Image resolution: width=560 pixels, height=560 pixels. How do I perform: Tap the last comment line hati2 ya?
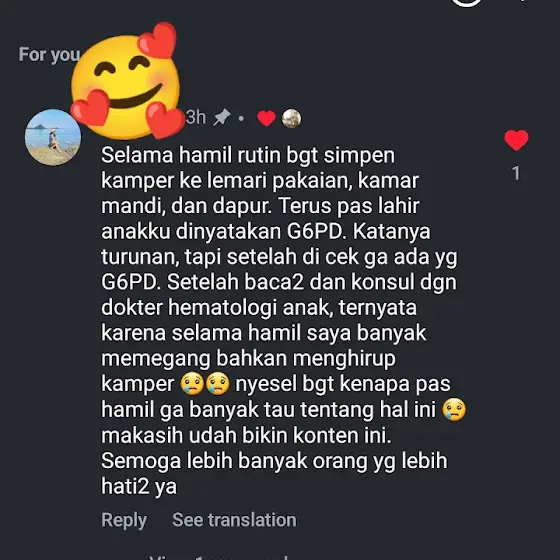coord(139,486)
